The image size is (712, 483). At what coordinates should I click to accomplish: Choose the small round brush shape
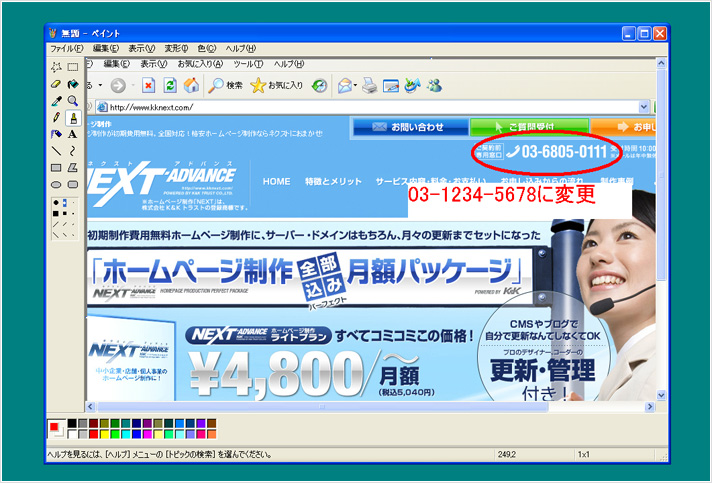[x=73, y=202]
